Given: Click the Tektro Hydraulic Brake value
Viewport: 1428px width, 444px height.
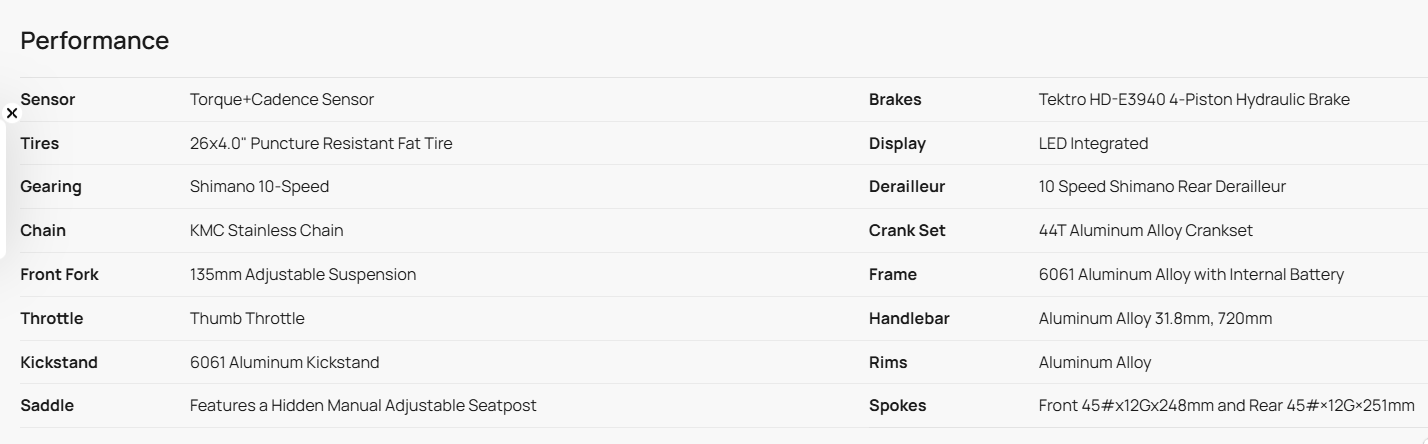Looking at the screenshot, I should point(1193,100).
